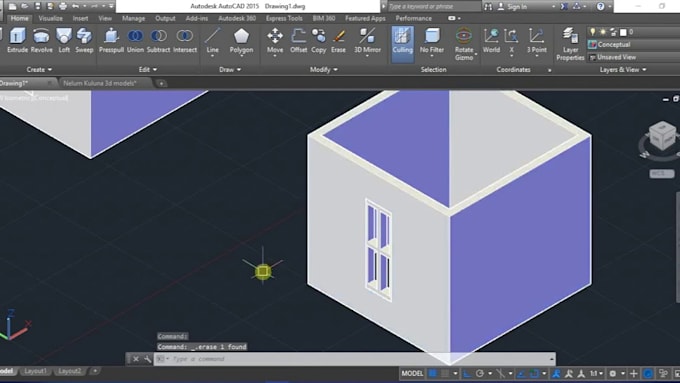
Task: Toggle ortho mode in status bar
Action: (467, 373)
